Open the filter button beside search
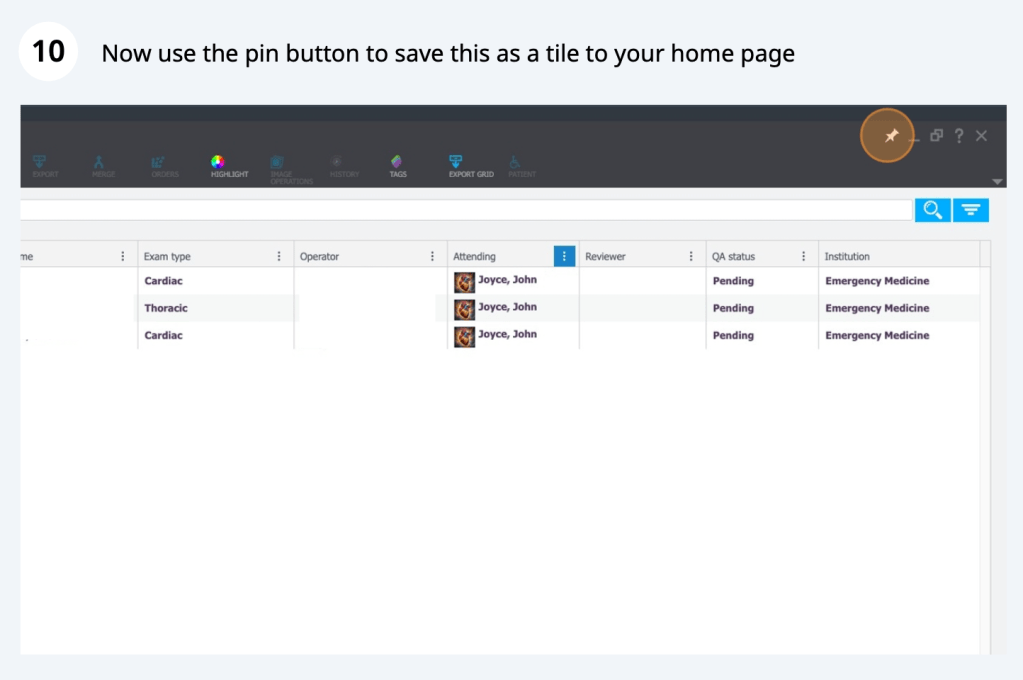The image size is (1023, 680). coord(970,209)
